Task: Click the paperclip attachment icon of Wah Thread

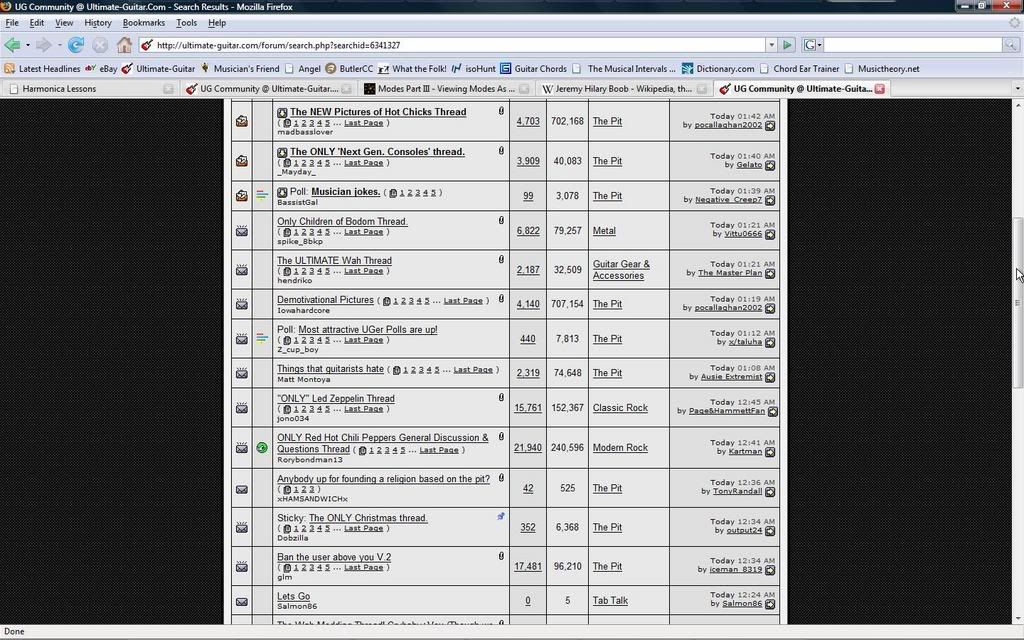Action: (x=501, y=260)
